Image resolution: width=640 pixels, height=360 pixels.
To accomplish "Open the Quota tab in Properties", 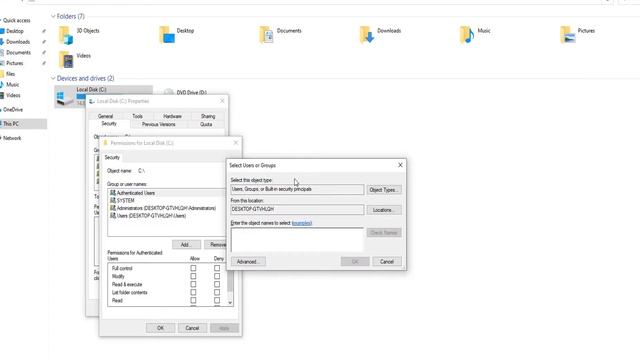I will click(206, 124).
